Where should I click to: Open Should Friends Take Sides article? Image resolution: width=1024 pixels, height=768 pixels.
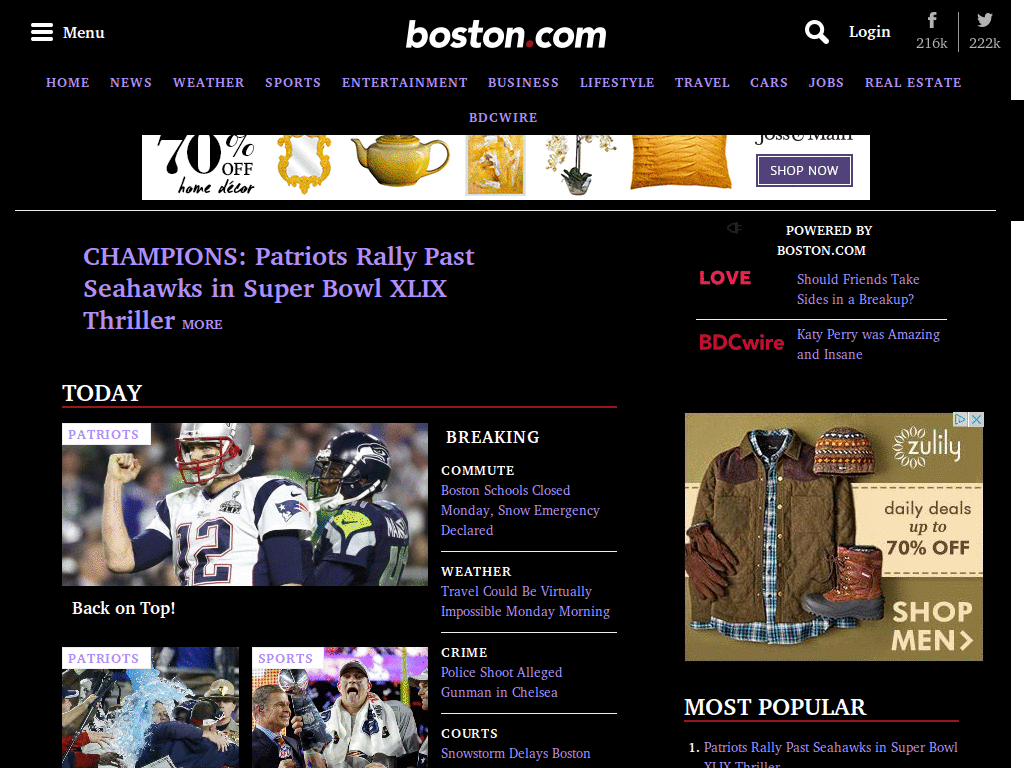857,289
